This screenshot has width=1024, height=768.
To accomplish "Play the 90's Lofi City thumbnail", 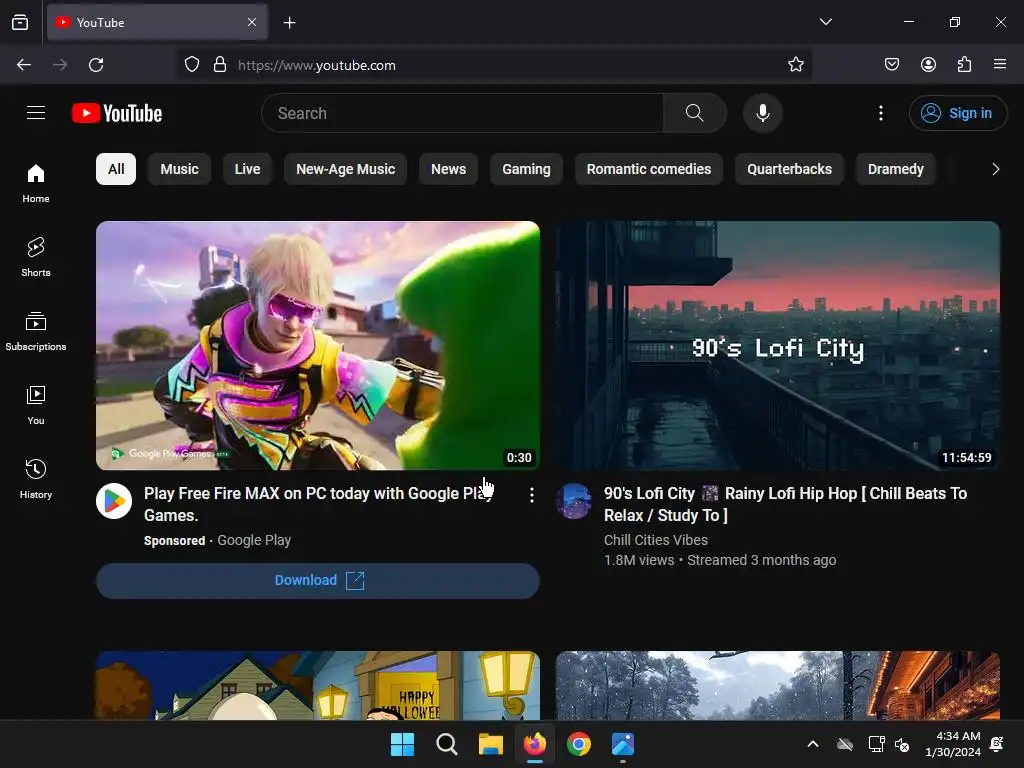I will tap(778, 345).
